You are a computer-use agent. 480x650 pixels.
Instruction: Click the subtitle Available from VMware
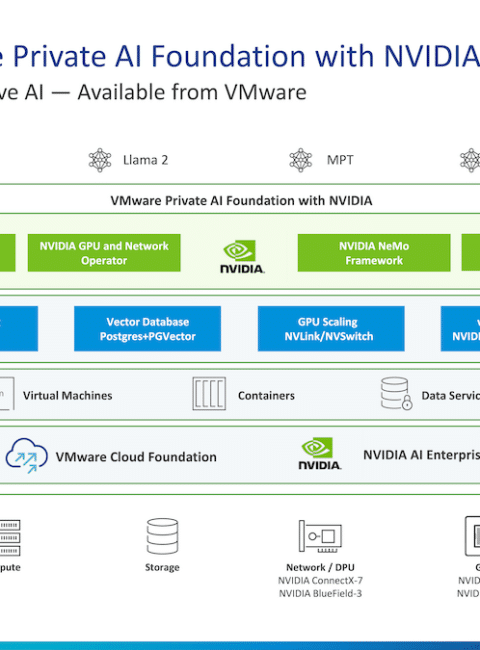click(192, 92)
